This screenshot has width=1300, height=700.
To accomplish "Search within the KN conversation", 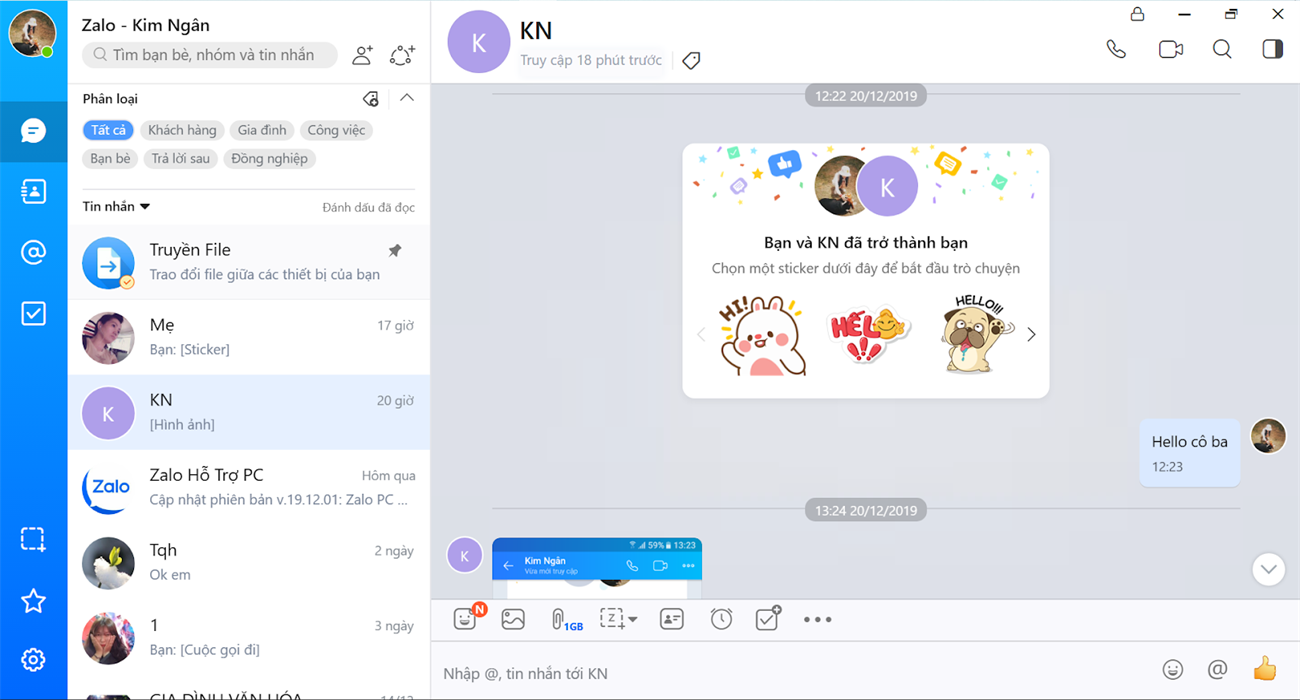I will [1222, 49].
